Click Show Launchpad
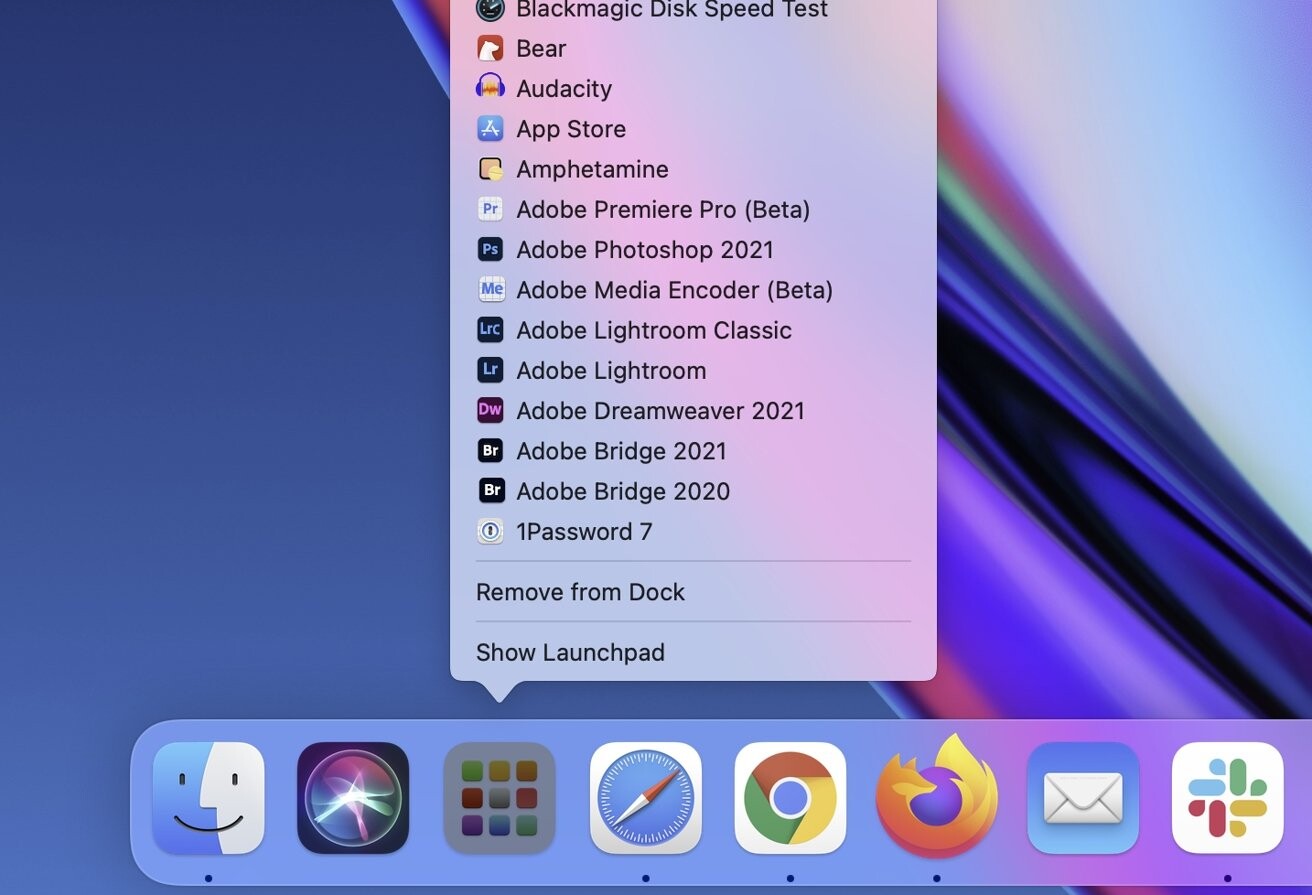The height and width of the screenshot is (895, 1312). [570, 652]
